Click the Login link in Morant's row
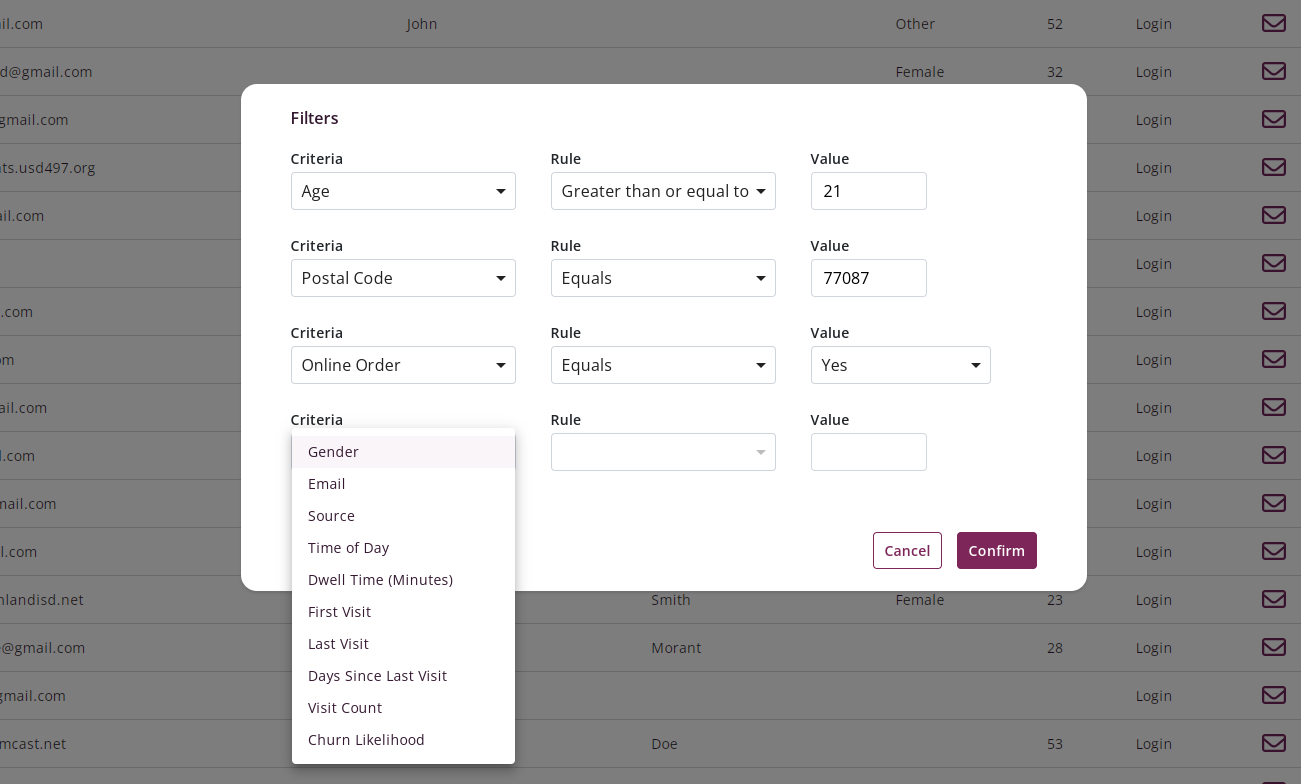Image resolution: width=1301 pixels, height=784 pixels. 1153,647
